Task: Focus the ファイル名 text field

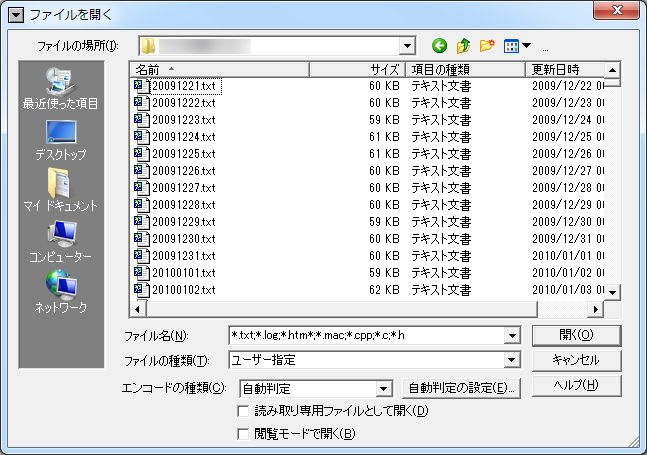Action: [x=366, y=336]
